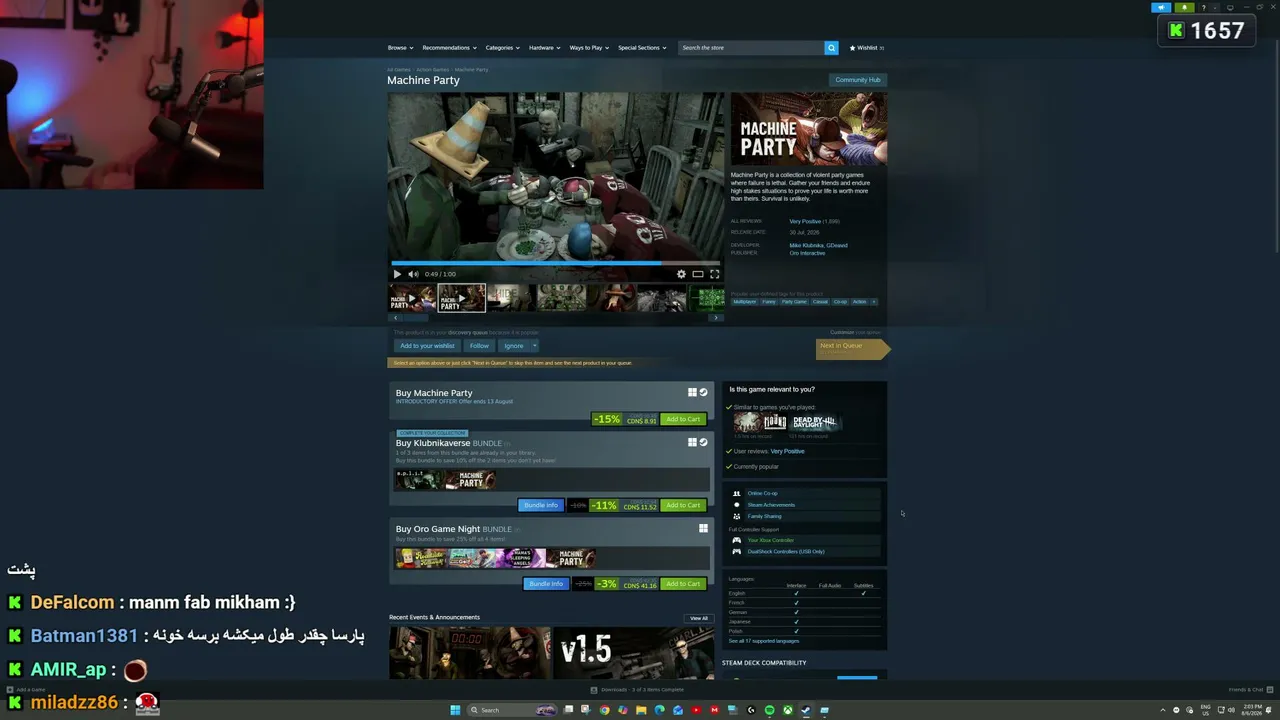Search the store input field

751,48
